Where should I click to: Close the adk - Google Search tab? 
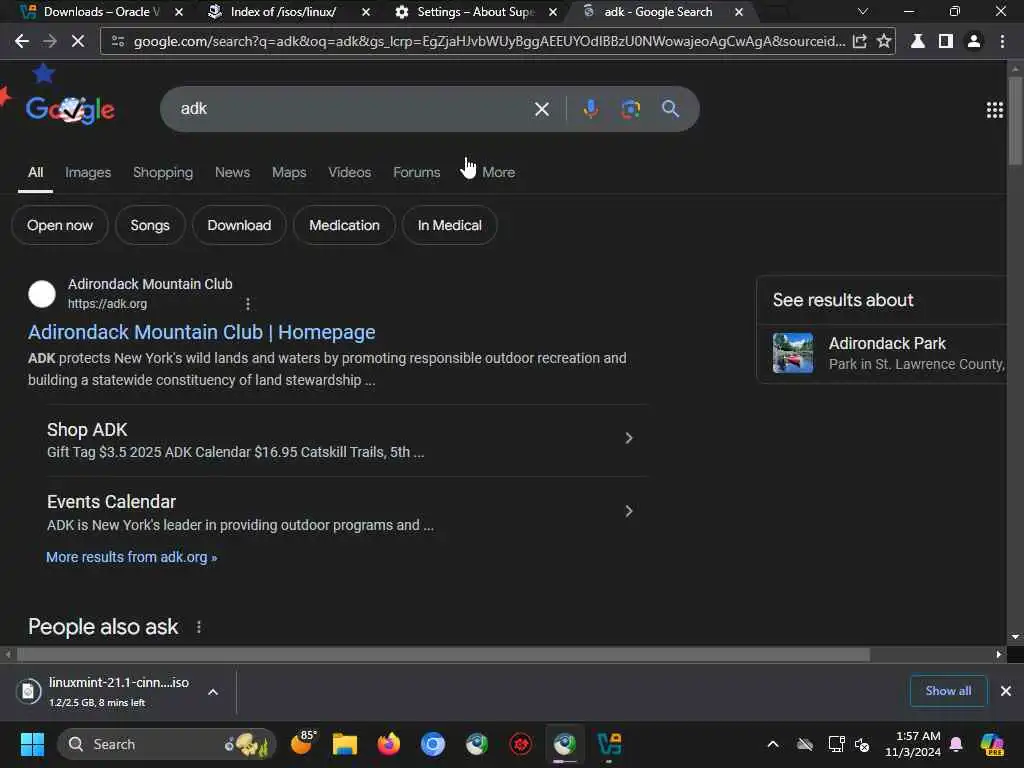click(x=739, y=12)
